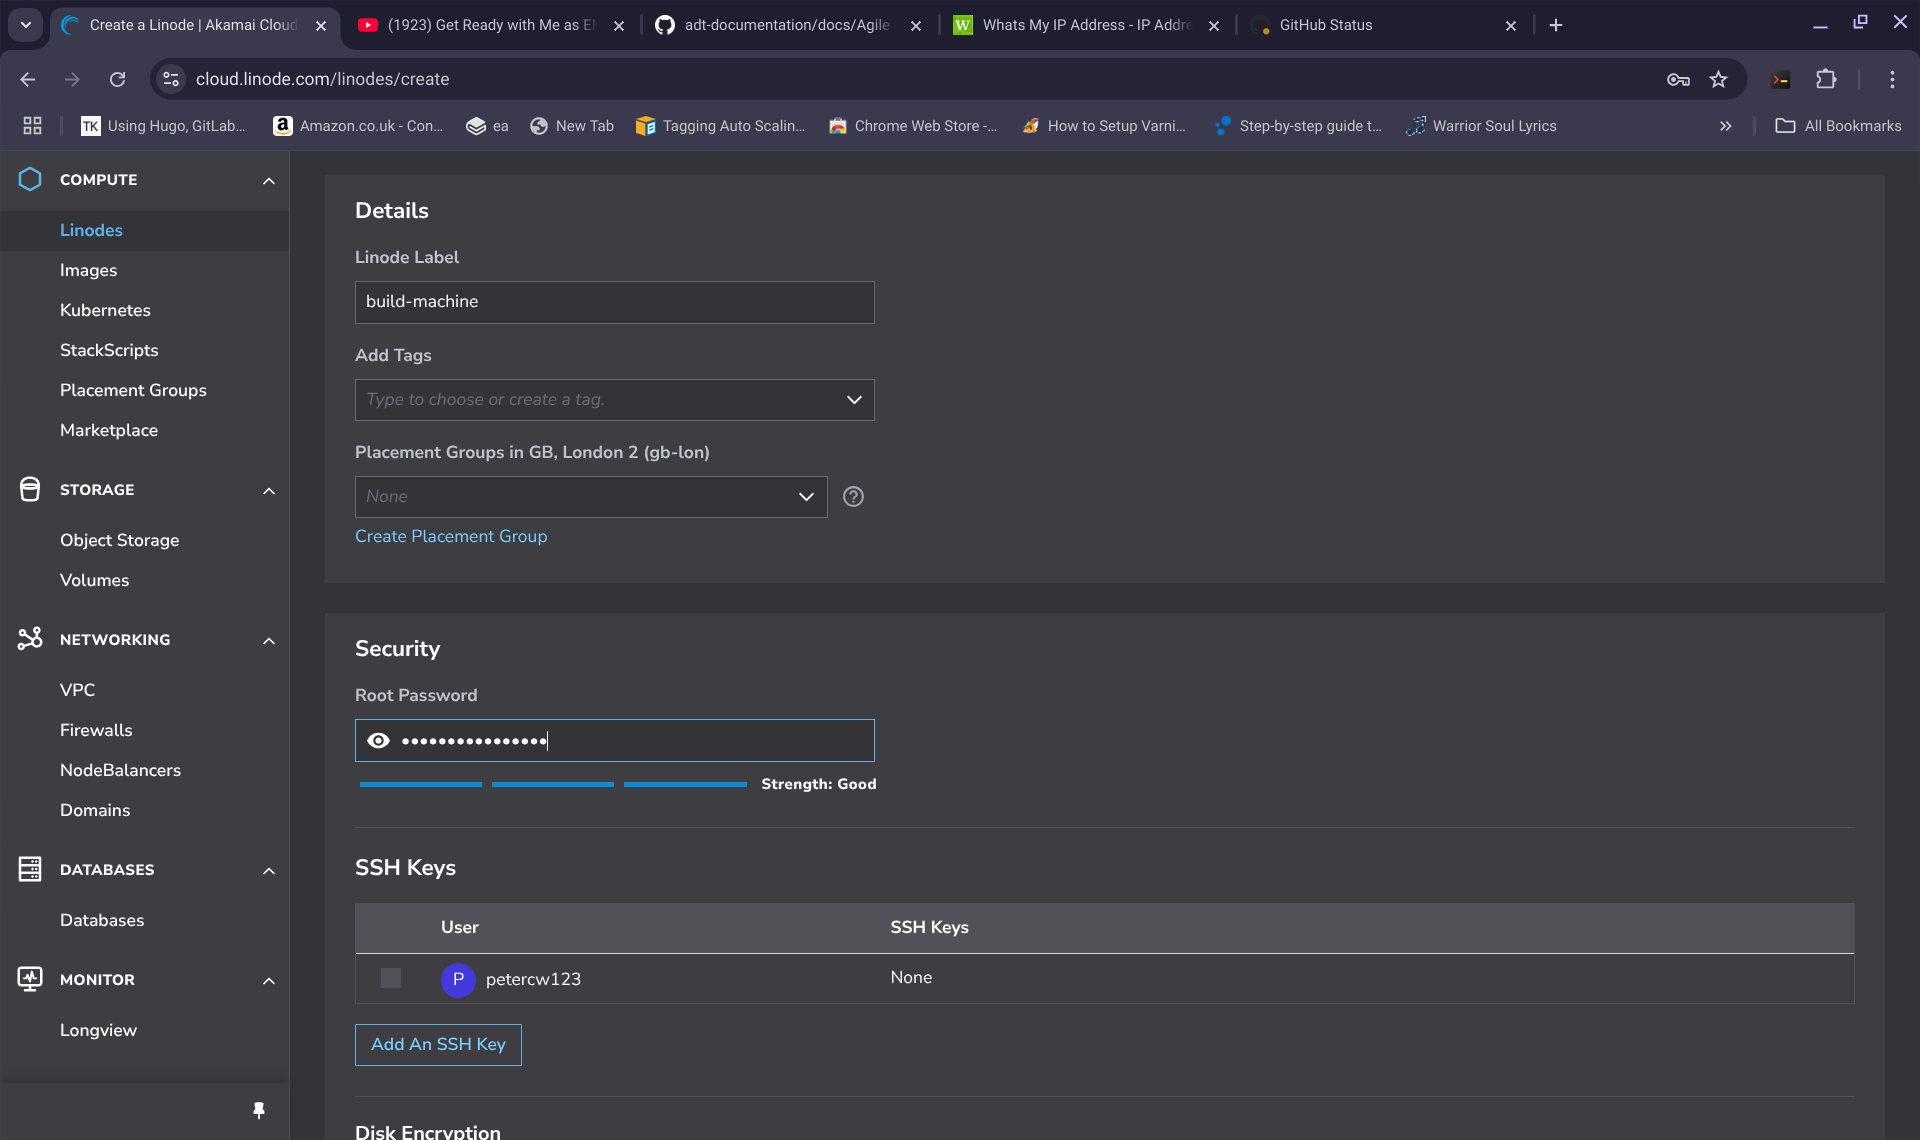The image size is (1920, 1140).
Task: Click the placement group help icon
Action: pyautogui.click(x=853, y=497)
